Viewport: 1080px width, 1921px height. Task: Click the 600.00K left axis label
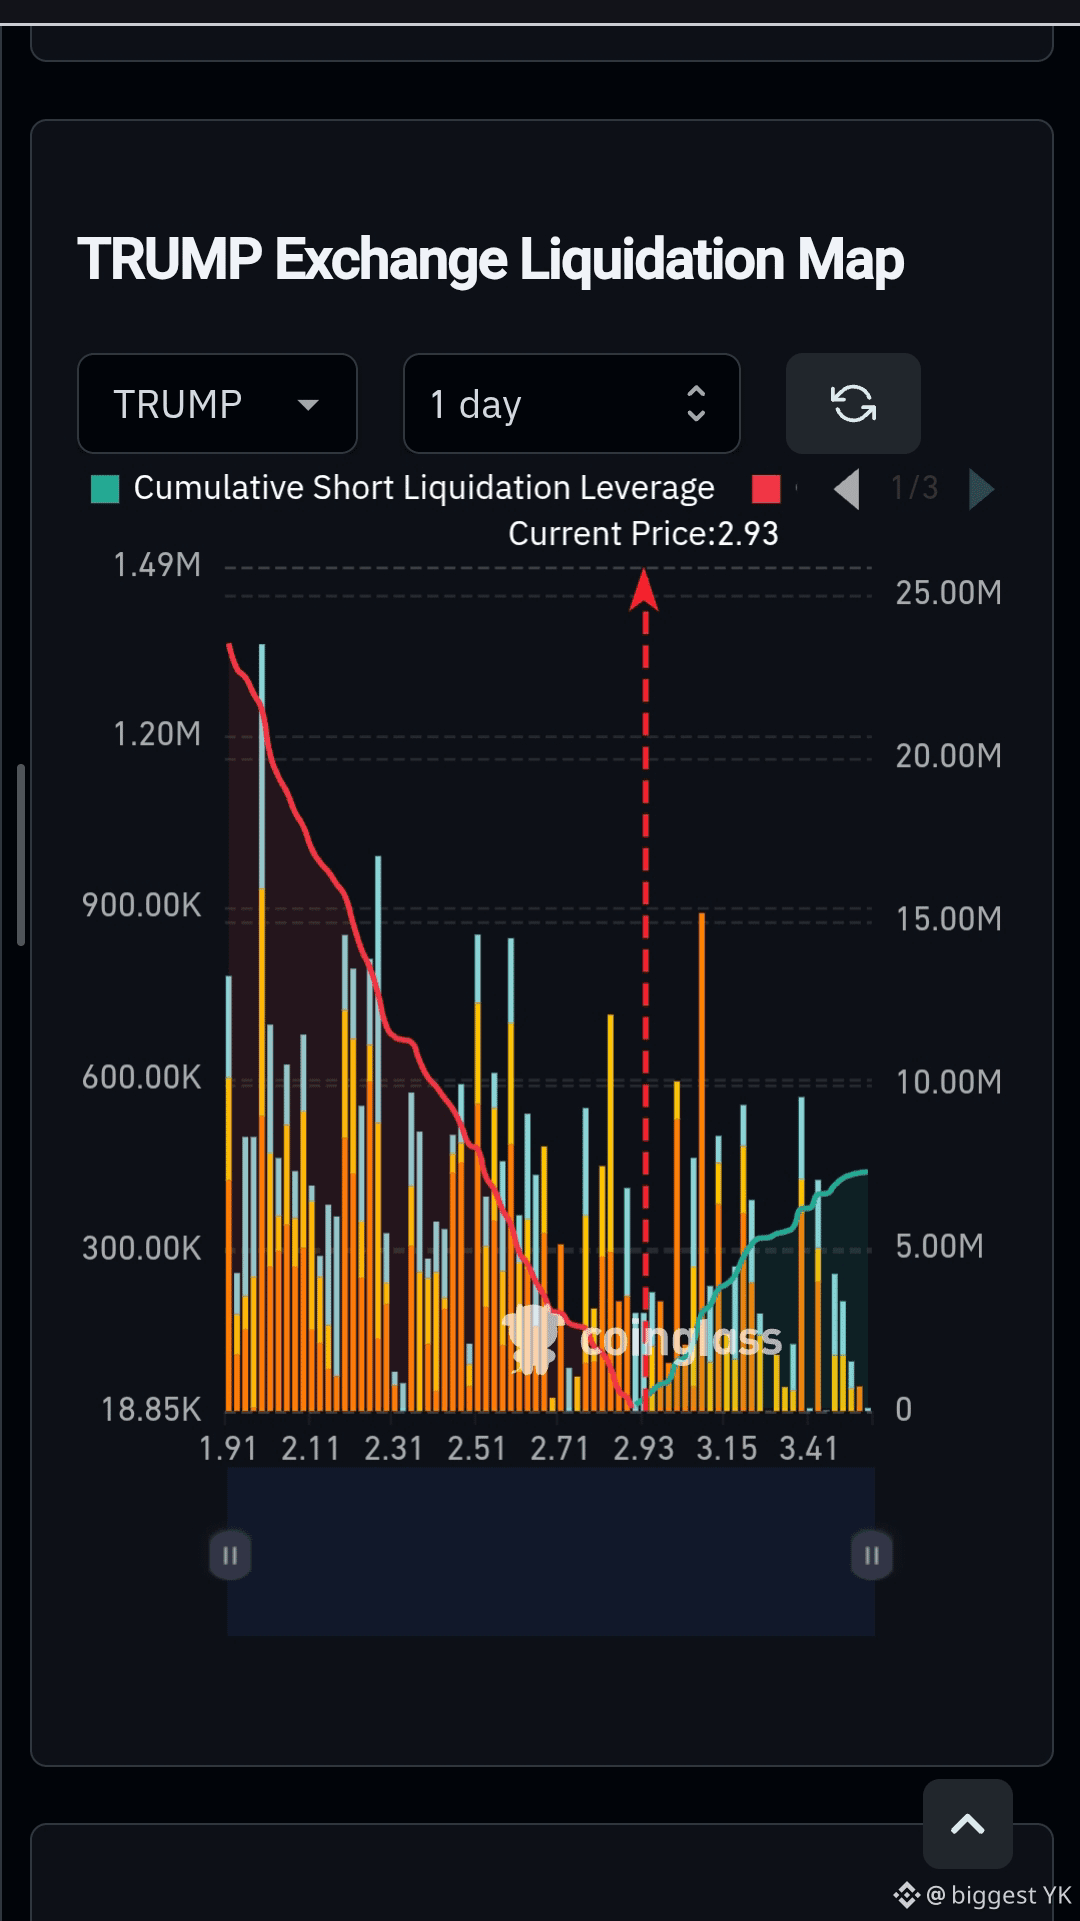click(142, 1077)
